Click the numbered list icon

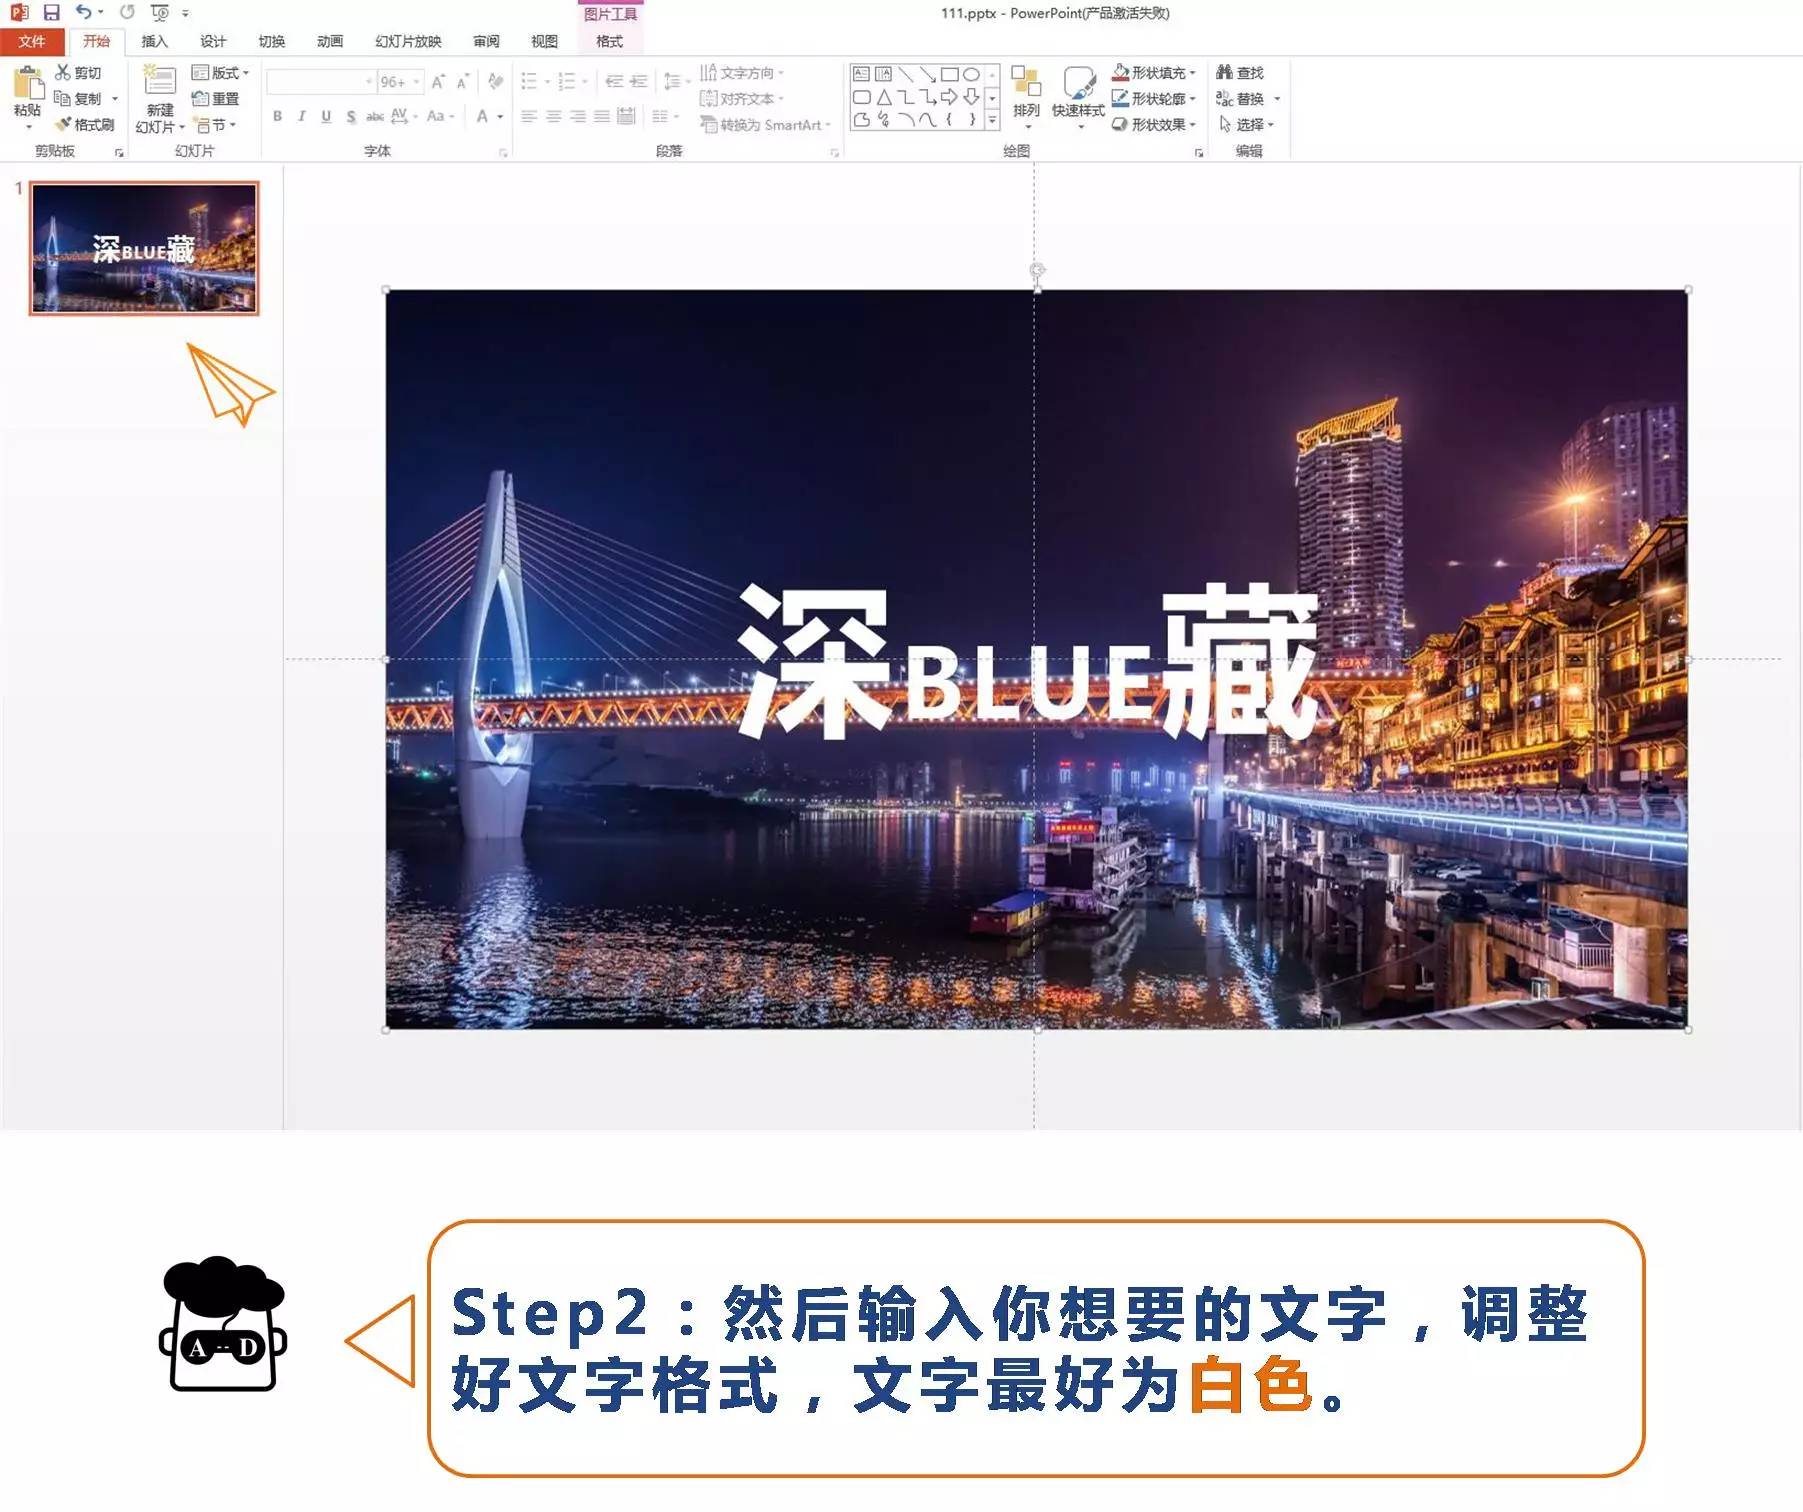(567, 81)
